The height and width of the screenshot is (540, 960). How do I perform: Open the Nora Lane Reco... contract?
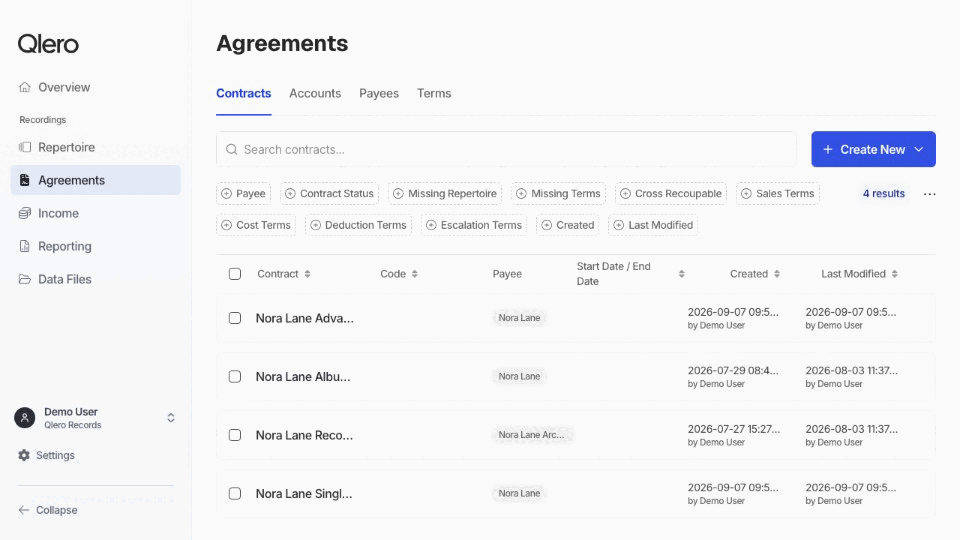tap(304, 435)
